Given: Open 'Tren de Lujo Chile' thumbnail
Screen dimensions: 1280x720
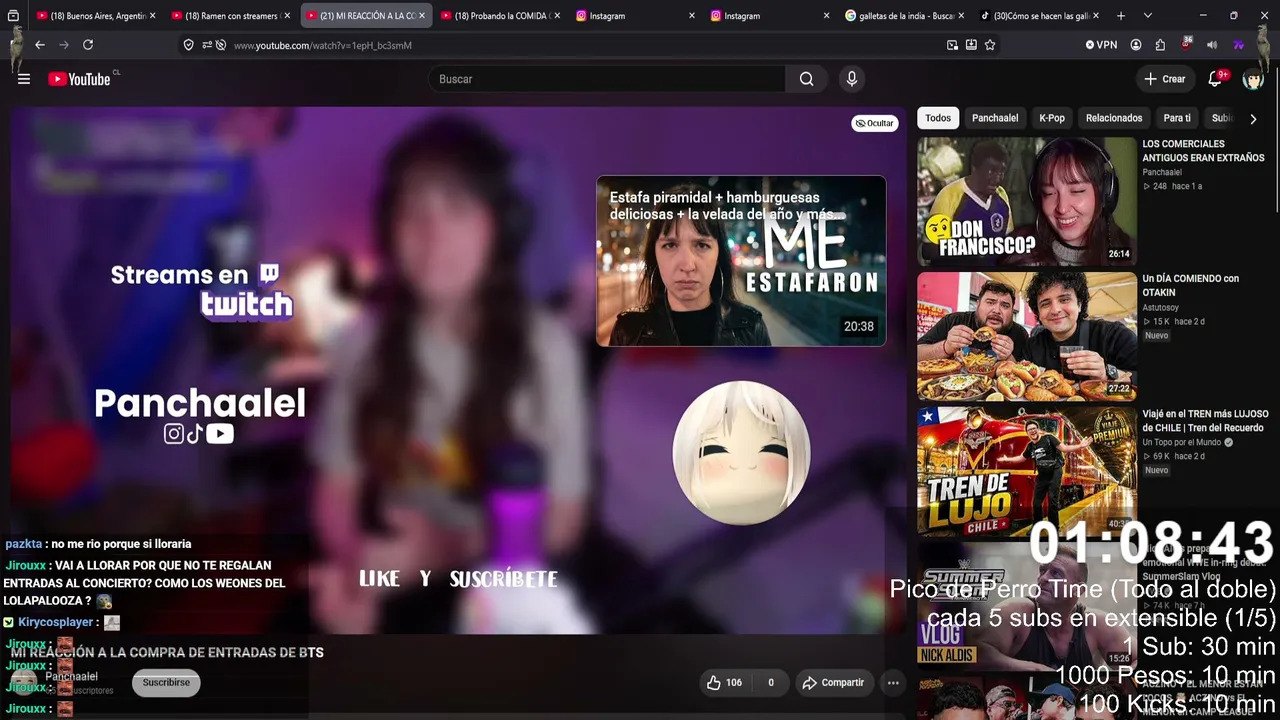Looking at the screenshot, I should click(1027, 471).
